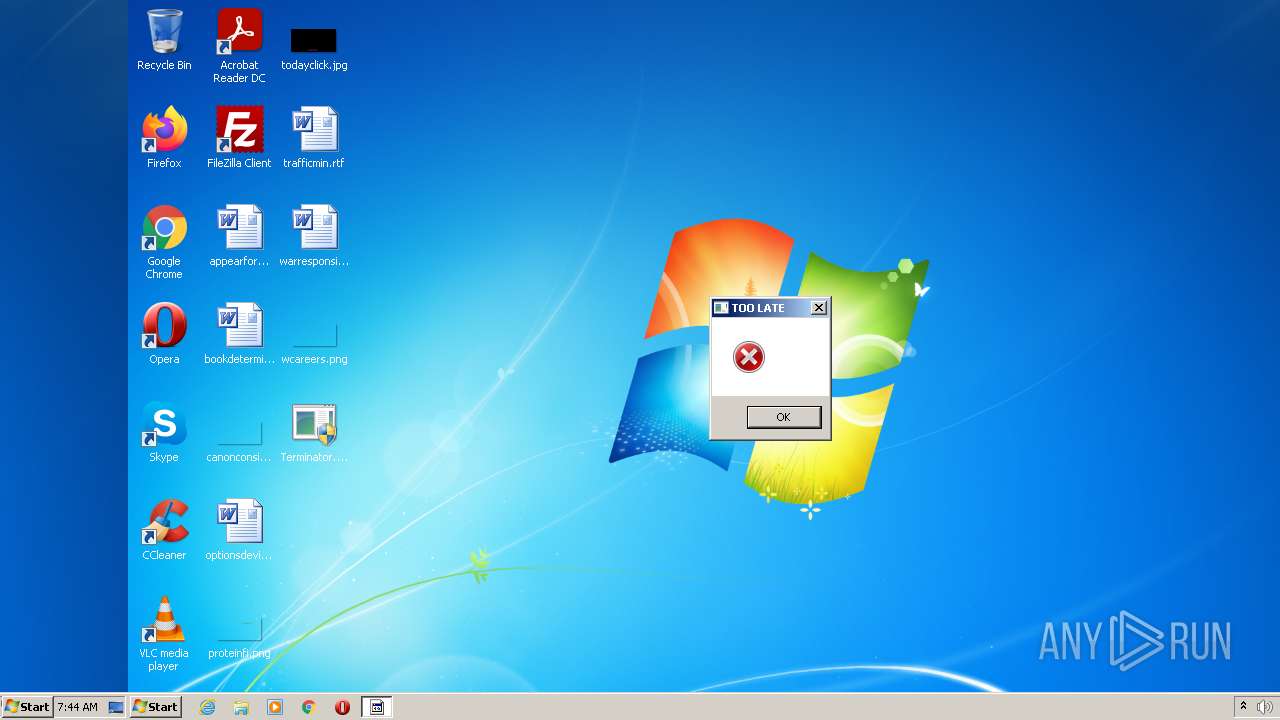The height and width of the screenshot is (720, 1280).
Task: Select the proteinfi.png file
Action: [x=239, y=638]
